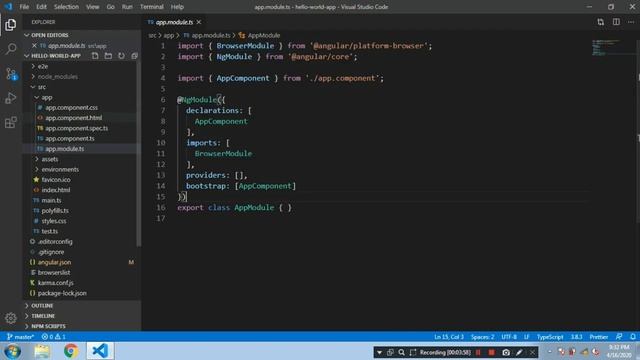This screenshot has width=640, height=360.
Task: Open File Explorer from the taskbar
Action: (42, 351)
